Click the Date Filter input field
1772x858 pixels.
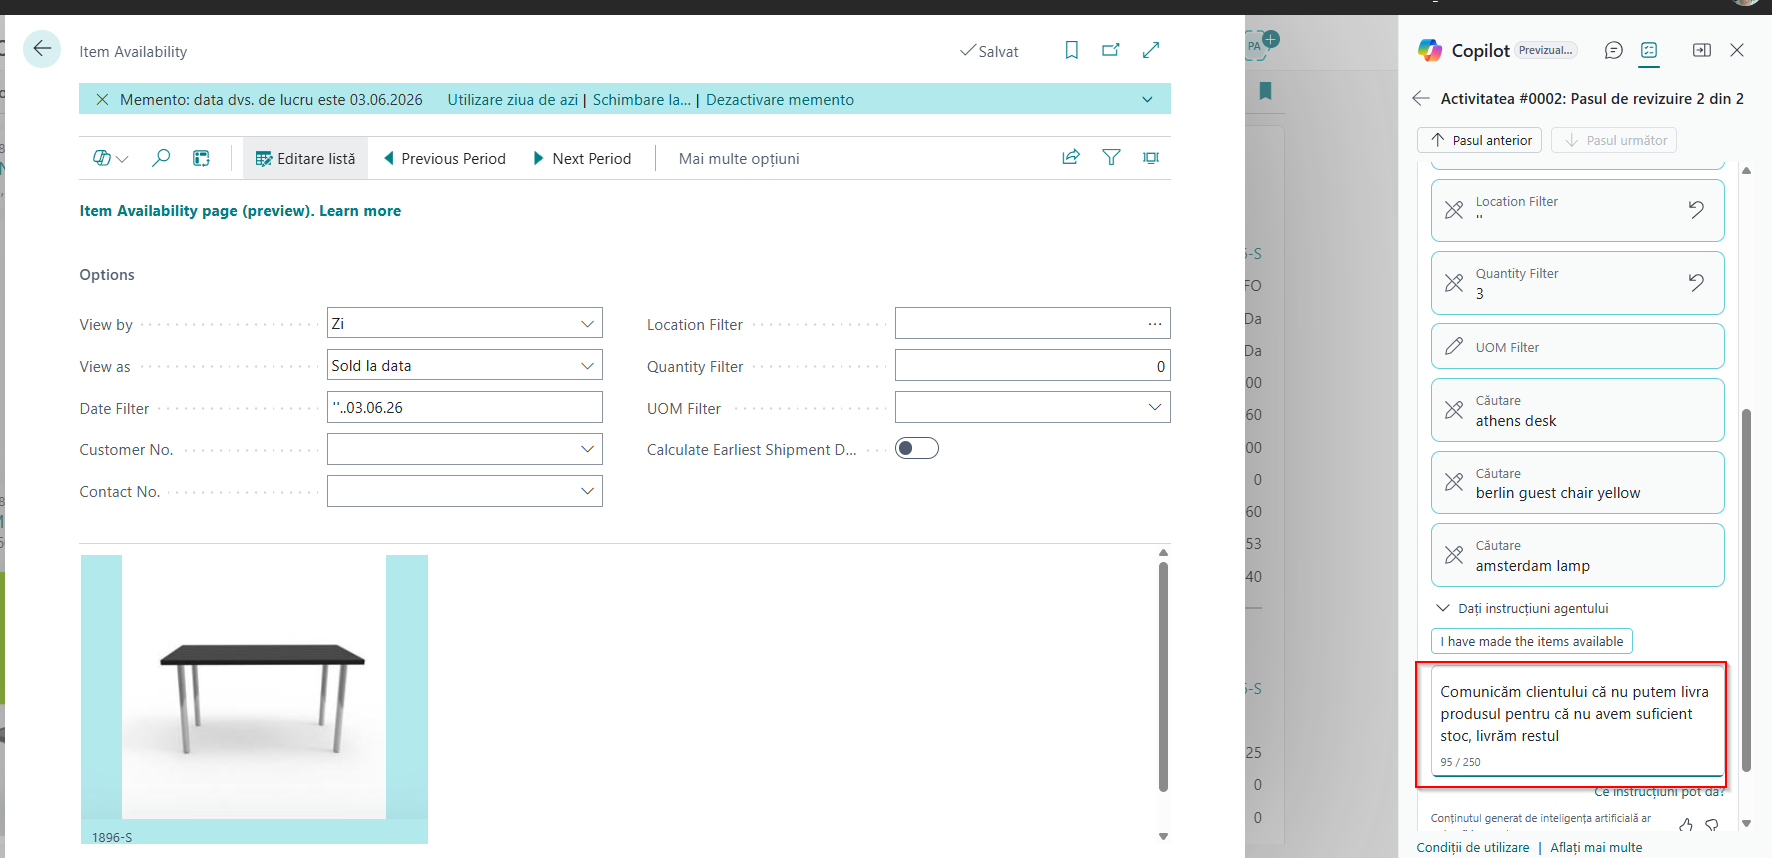pos(465,408)
